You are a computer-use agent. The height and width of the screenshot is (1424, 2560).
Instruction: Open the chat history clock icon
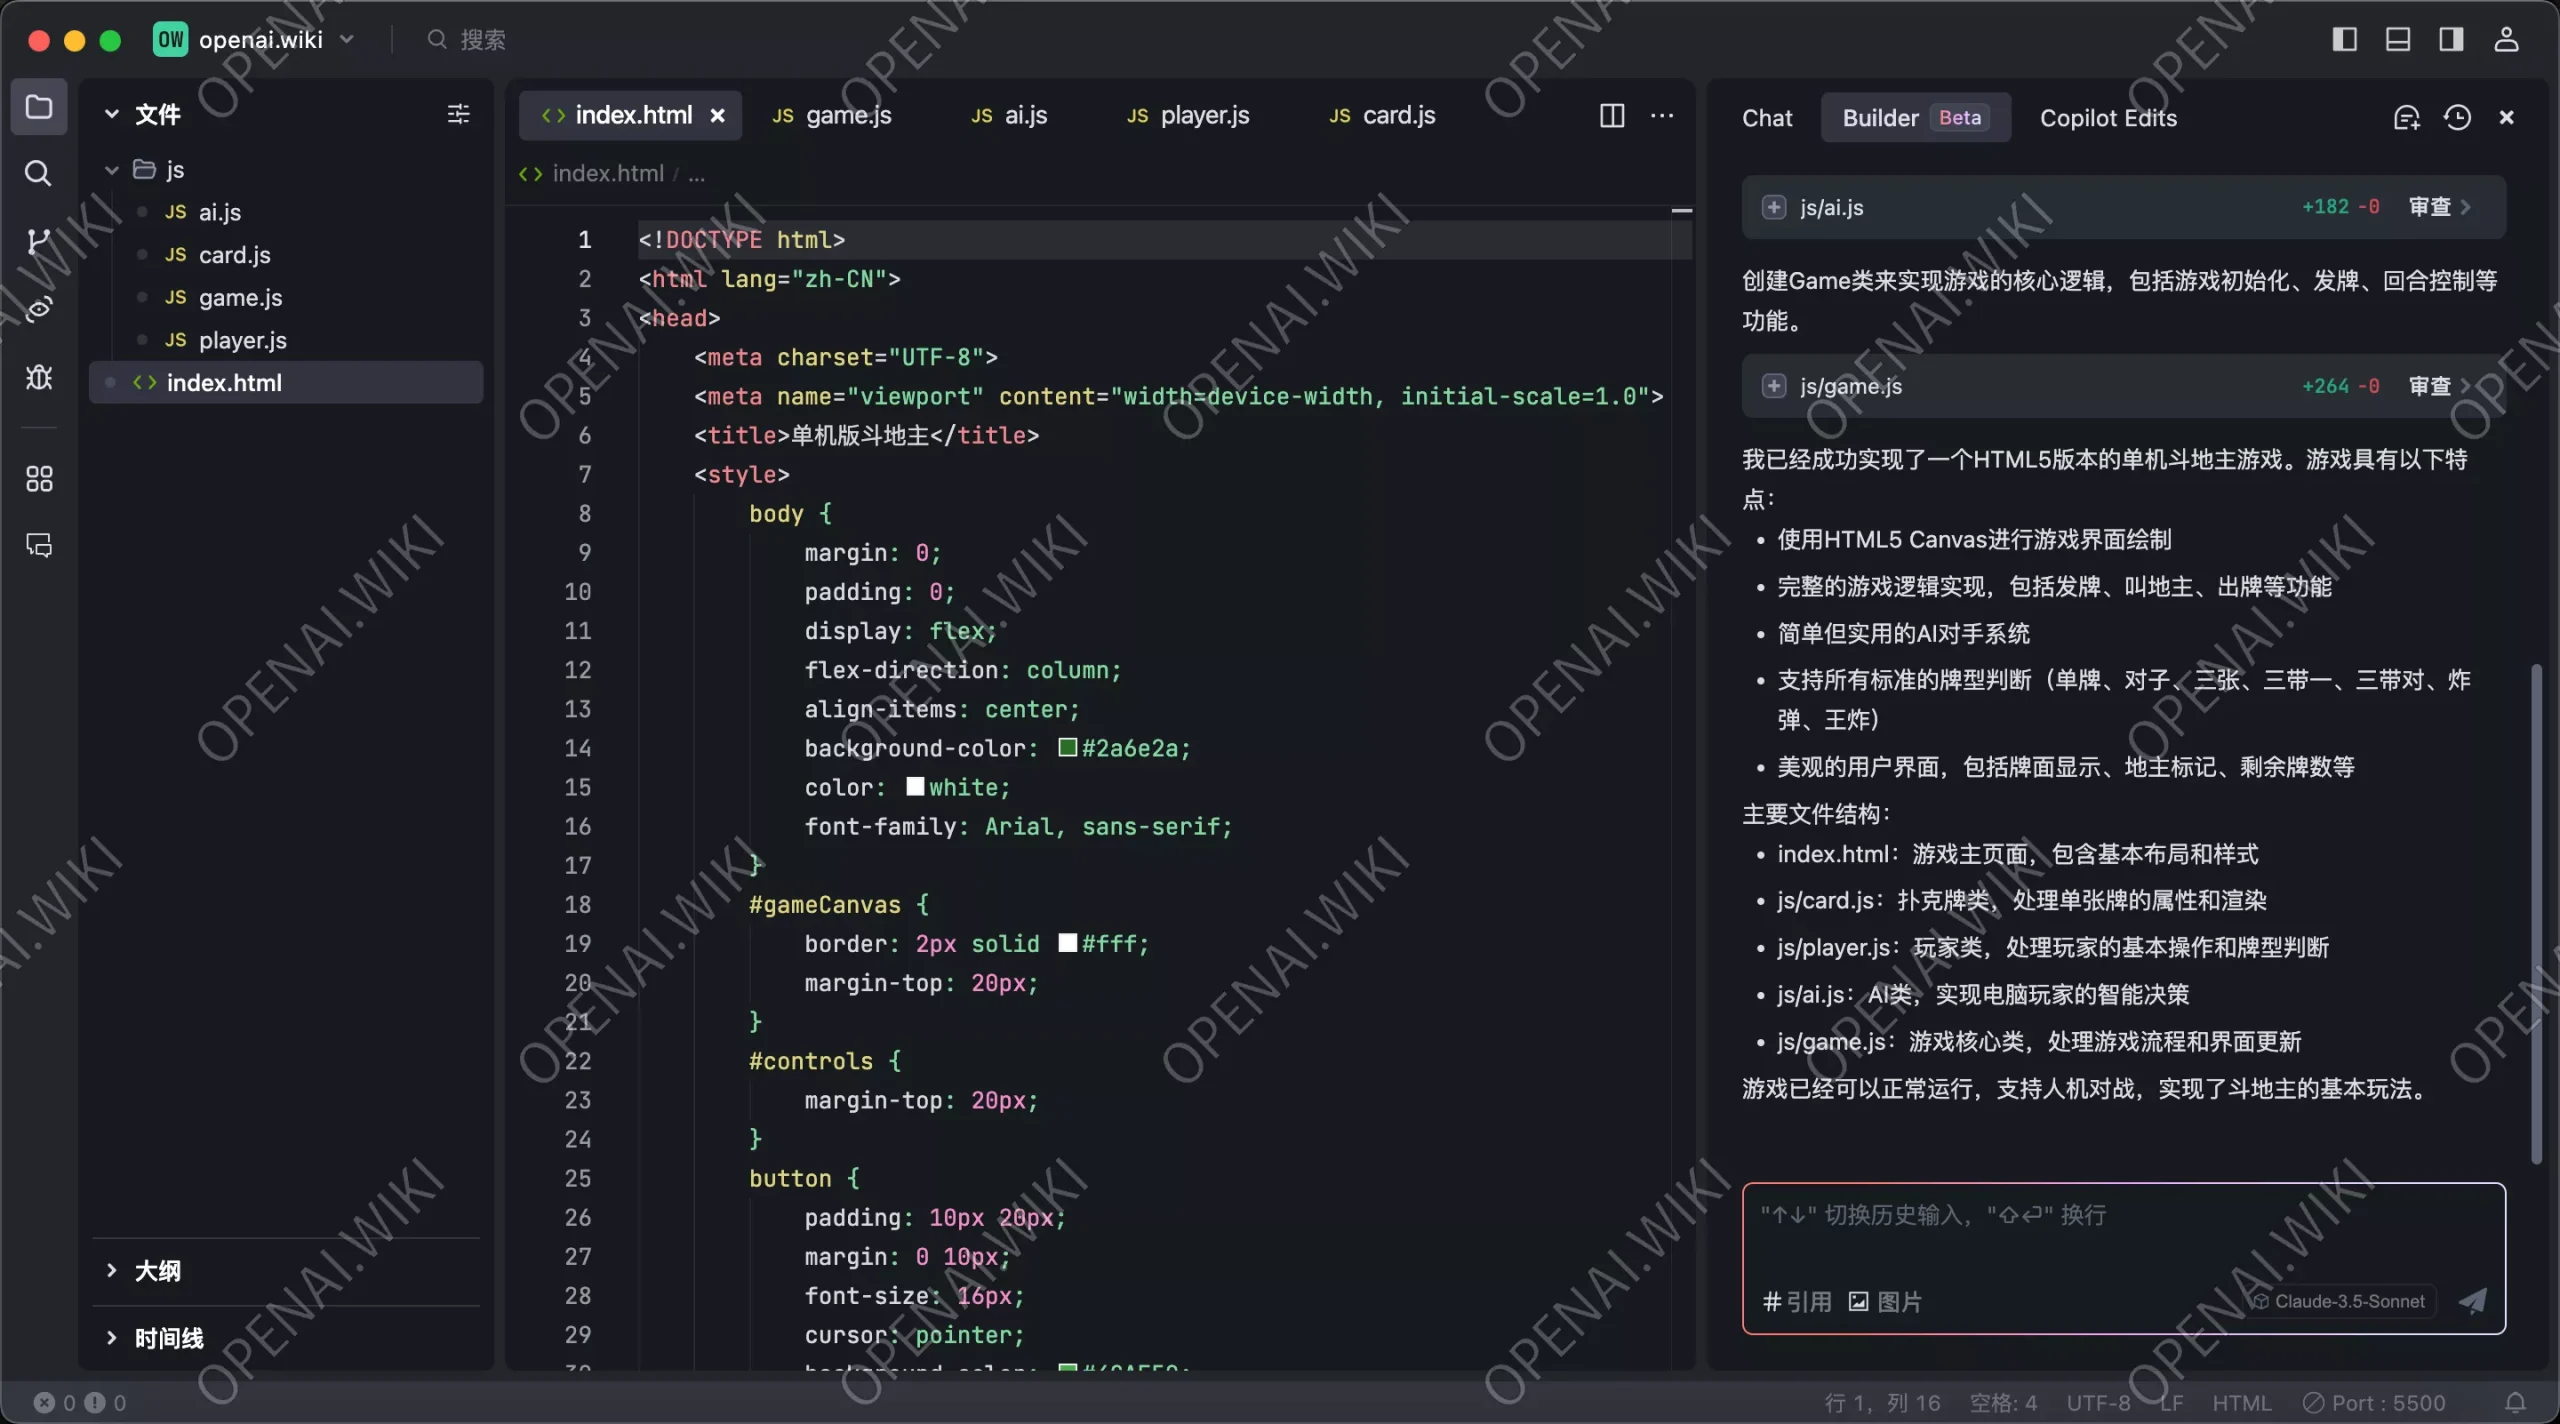pyautogui.click(x=2457, y=118)
